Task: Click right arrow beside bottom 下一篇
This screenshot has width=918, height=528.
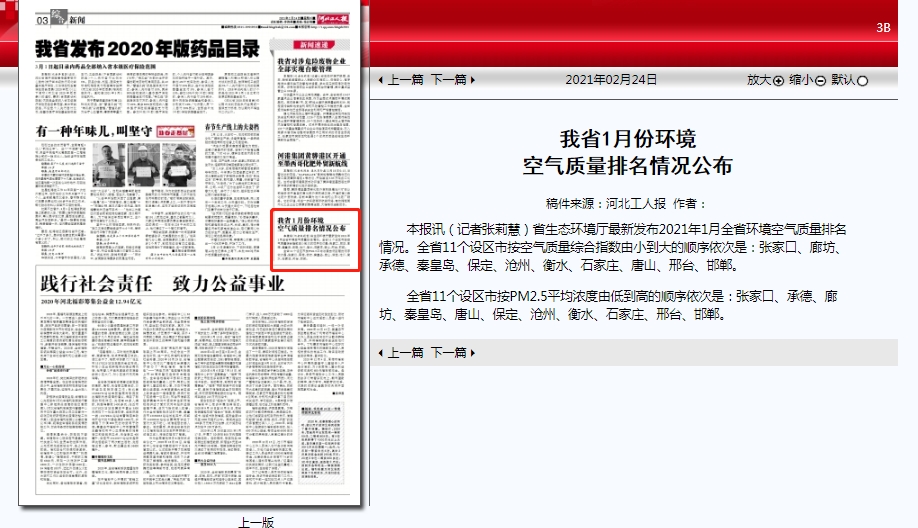Action: click(x=472, y=353)
